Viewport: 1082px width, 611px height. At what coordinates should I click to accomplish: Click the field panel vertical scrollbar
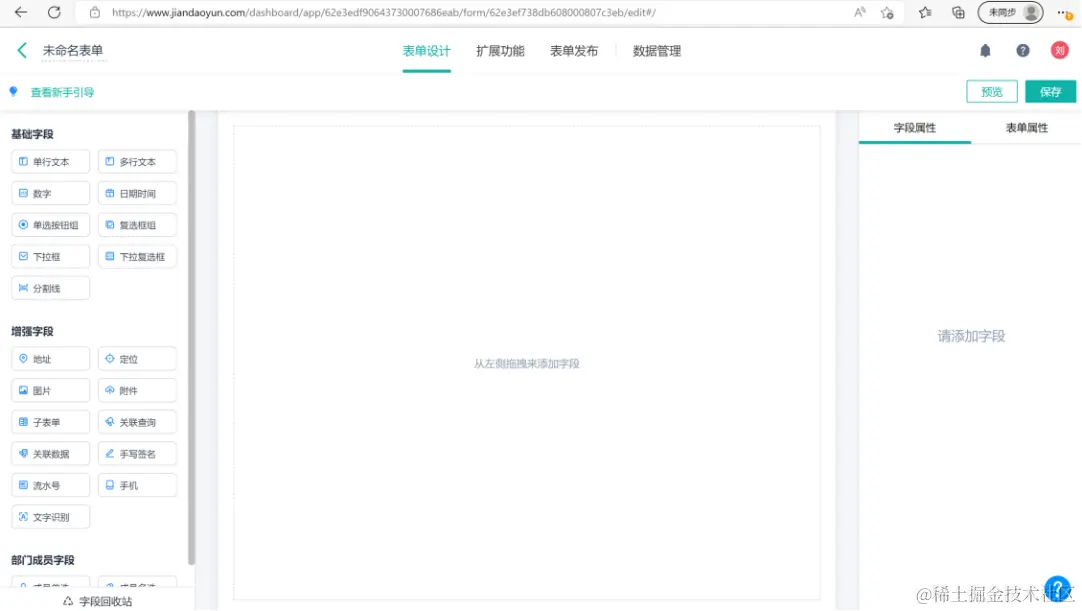[191, 338]
